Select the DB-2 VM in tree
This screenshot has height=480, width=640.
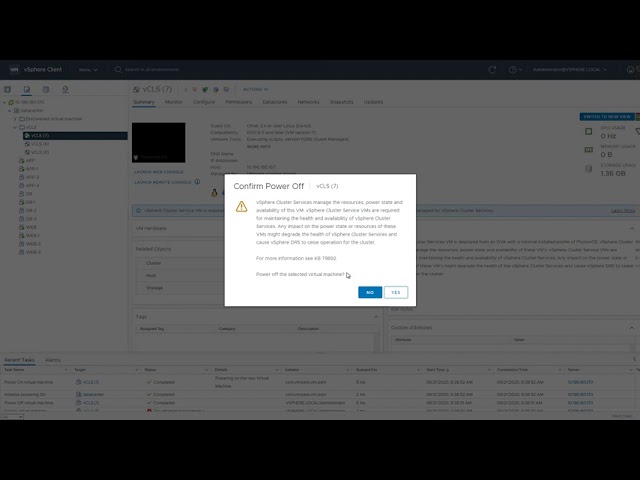click(x=31, y=211)
